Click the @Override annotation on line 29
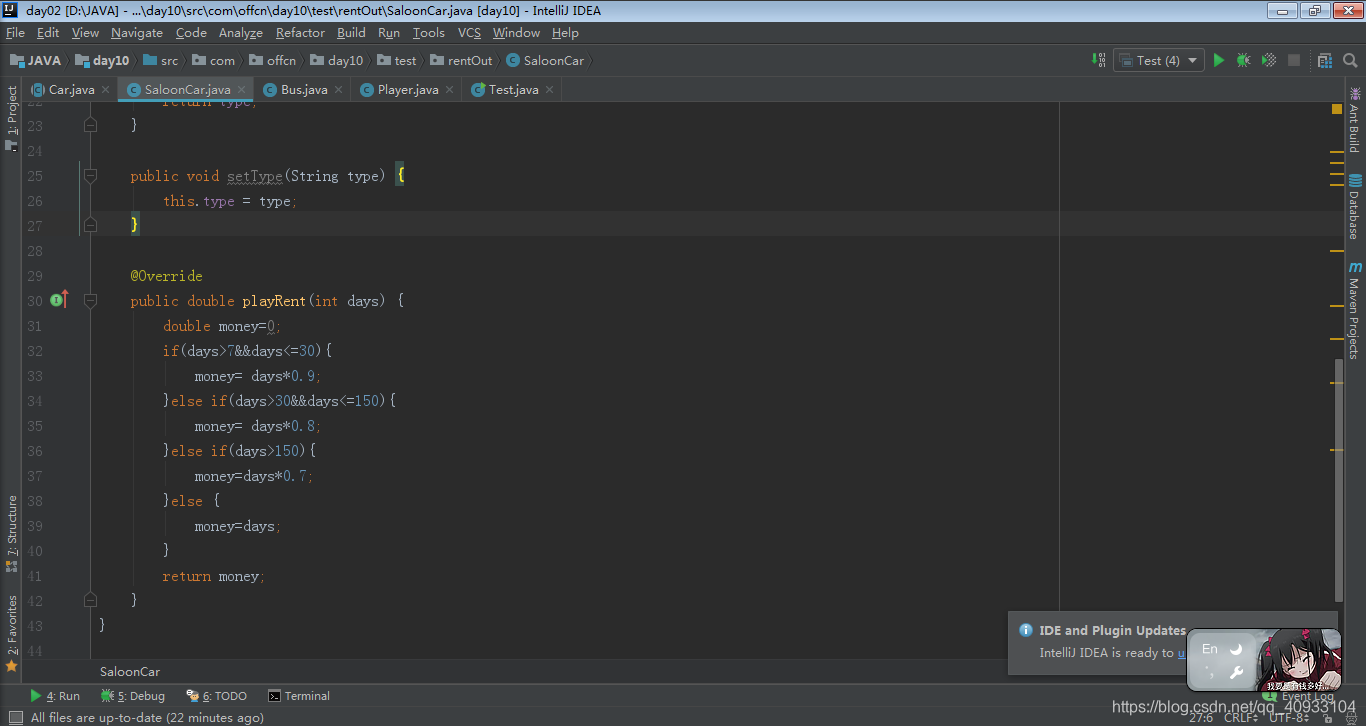Image resolution: width=1366 pixels, height=726 pixels. (x=166, y=276)
